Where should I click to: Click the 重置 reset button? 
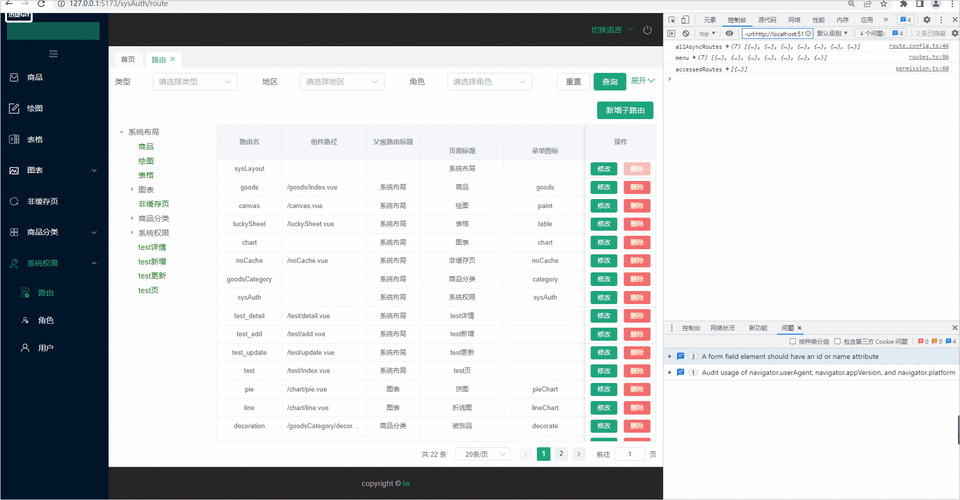click(574, 81)
